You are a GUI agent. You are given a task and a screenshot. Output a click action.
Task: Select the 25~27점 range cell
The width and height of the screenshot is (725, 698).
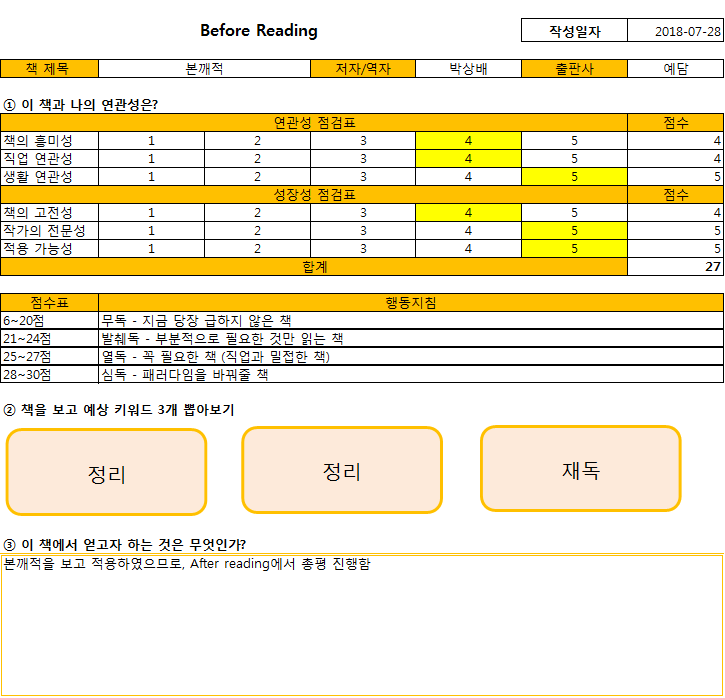pyautogui.click(x=49, y=356)
